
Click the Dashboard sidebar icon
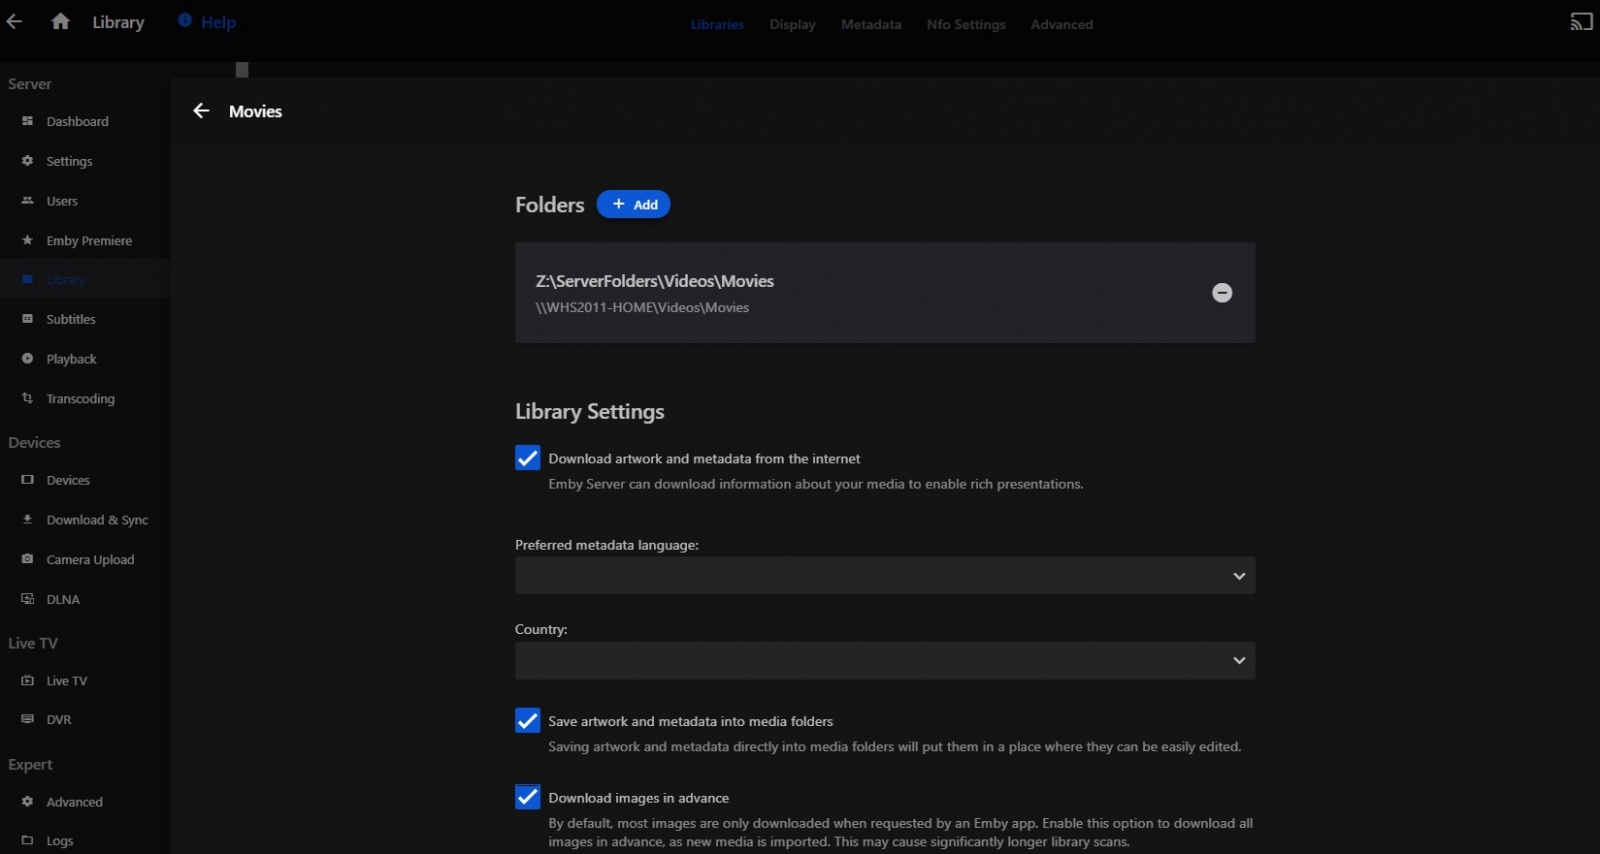click(28, 121)
